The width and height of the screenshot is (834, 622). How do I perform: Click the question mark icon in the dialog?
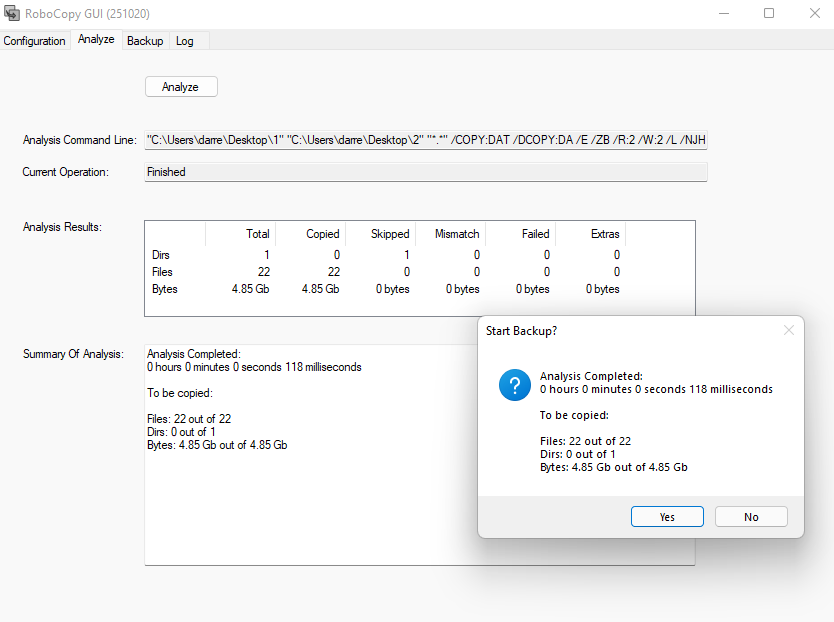click(514, 385)
